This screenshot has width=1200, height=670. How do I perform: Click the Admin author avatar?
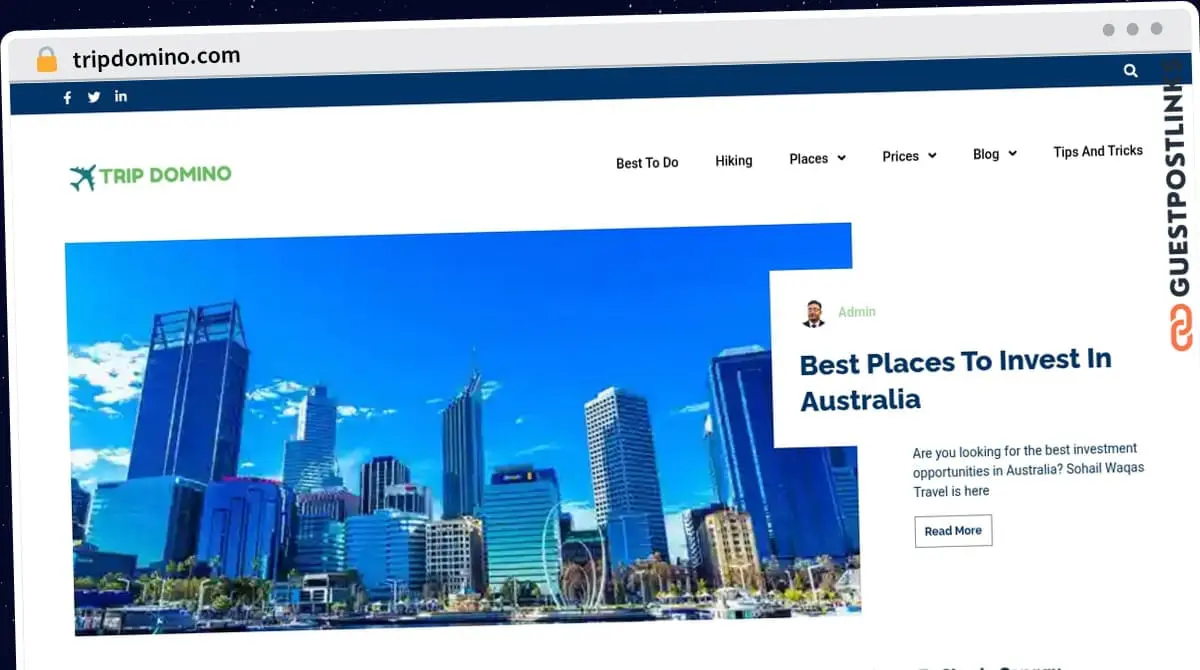tap(814, 314)
